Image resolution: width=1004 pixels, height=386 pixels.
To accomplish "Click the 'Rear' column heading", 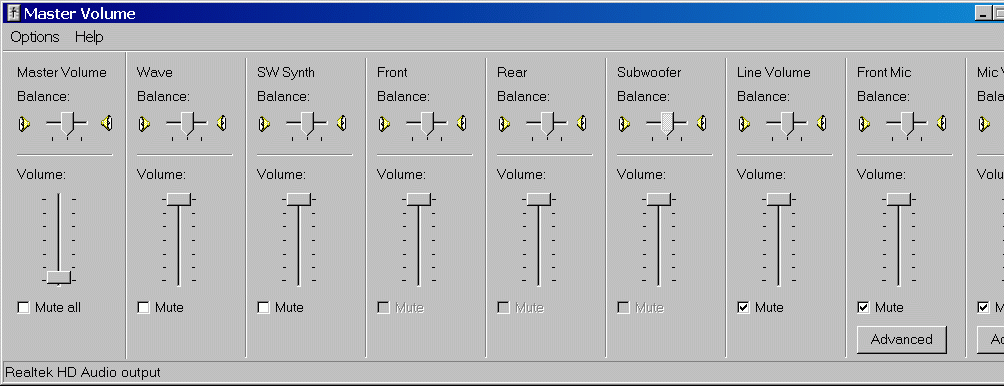I will coord(512,72).
